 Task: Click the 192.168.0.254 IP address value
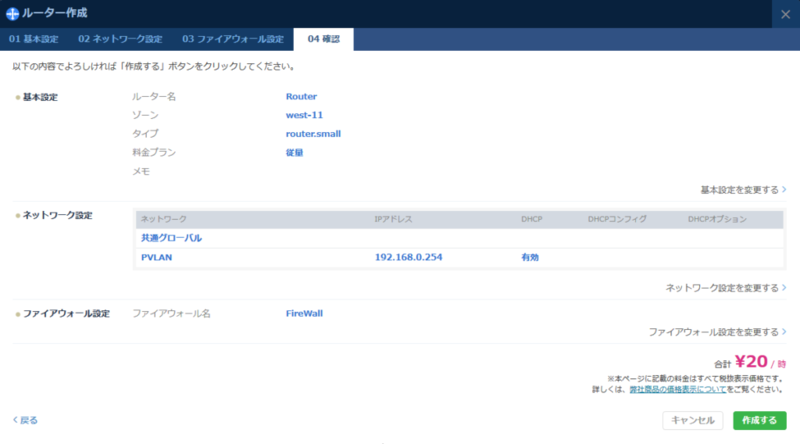click(408, 257)
